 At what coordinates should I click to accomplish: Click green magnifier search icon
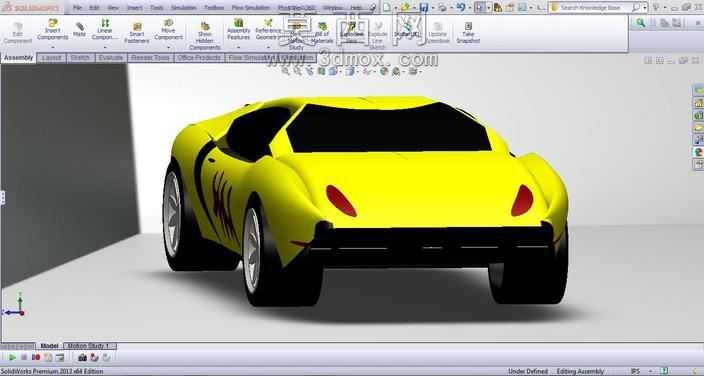click(x=641, y=23)
